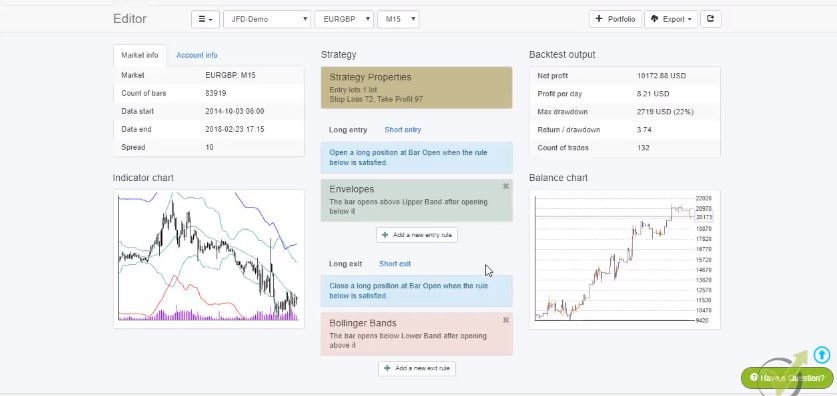The height and width of the screenshot is (396, 837).
Task: Open the Have a Question help button
Action: point(787,378)
